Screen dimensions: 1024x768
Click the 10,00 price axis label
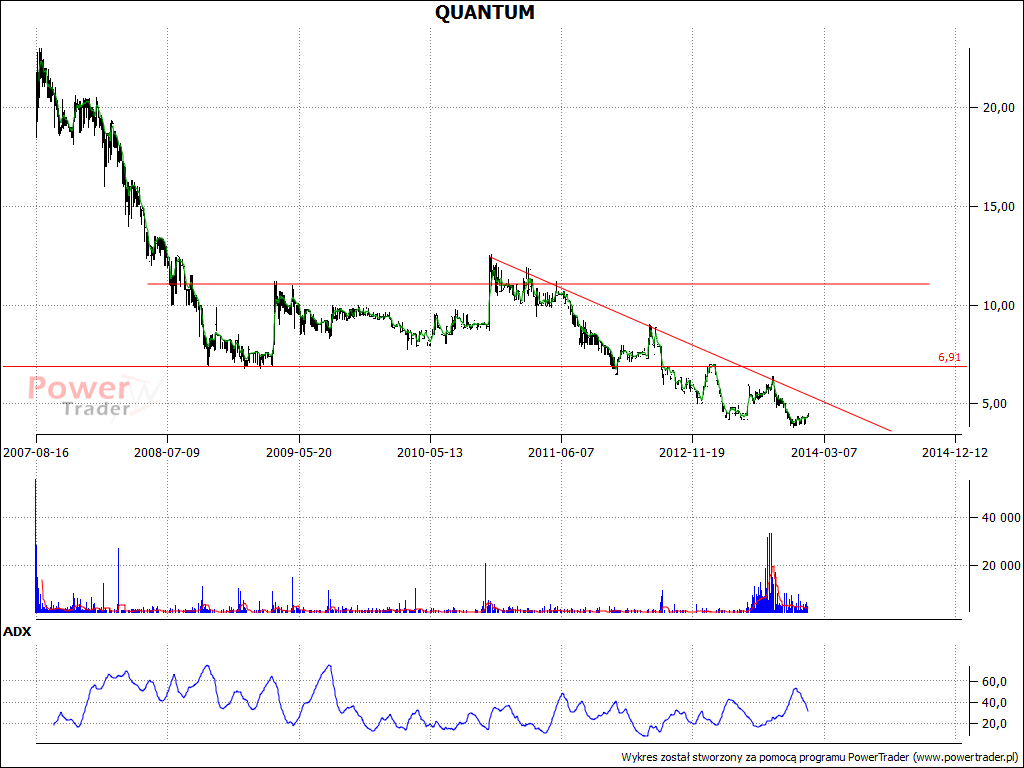coord(999,306)
